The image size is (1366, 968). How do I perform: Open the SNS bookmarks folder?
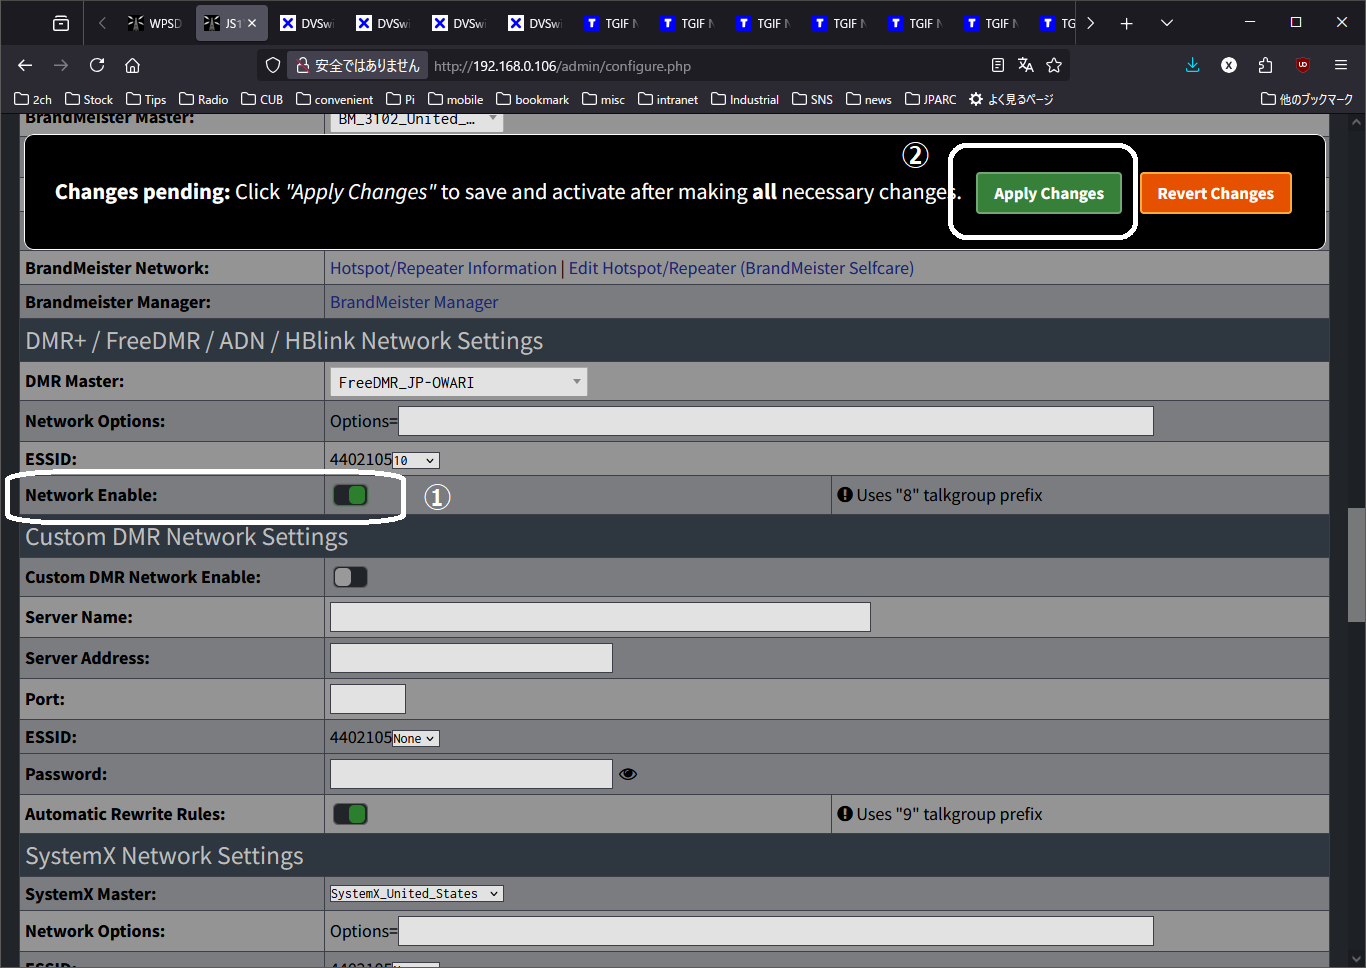(x=812, y=99)
